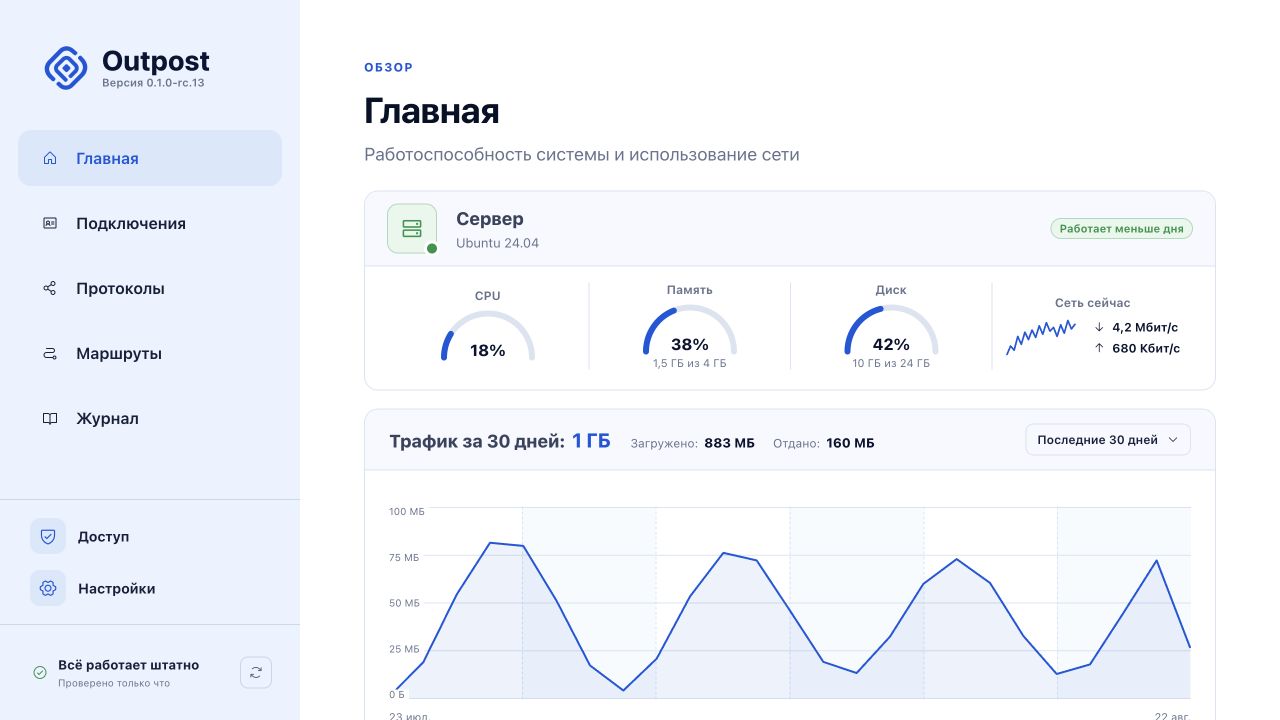Image resolution: width=1280 pixels, height=720 pixels.
Task: Click the home icon beside Главная
Action: pyautogui.click(x=50, y=158)
